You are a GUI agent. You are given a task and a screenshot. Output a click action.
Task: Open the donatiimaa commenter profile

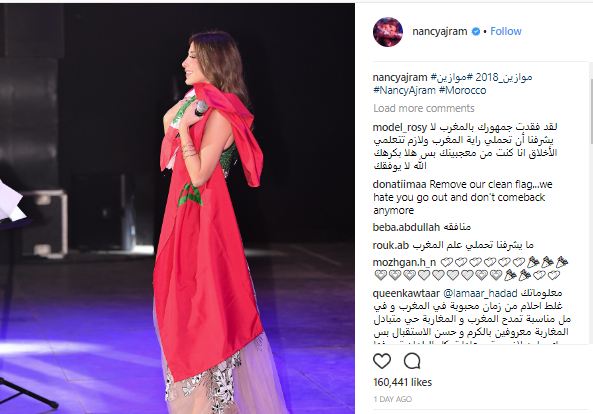399,185
